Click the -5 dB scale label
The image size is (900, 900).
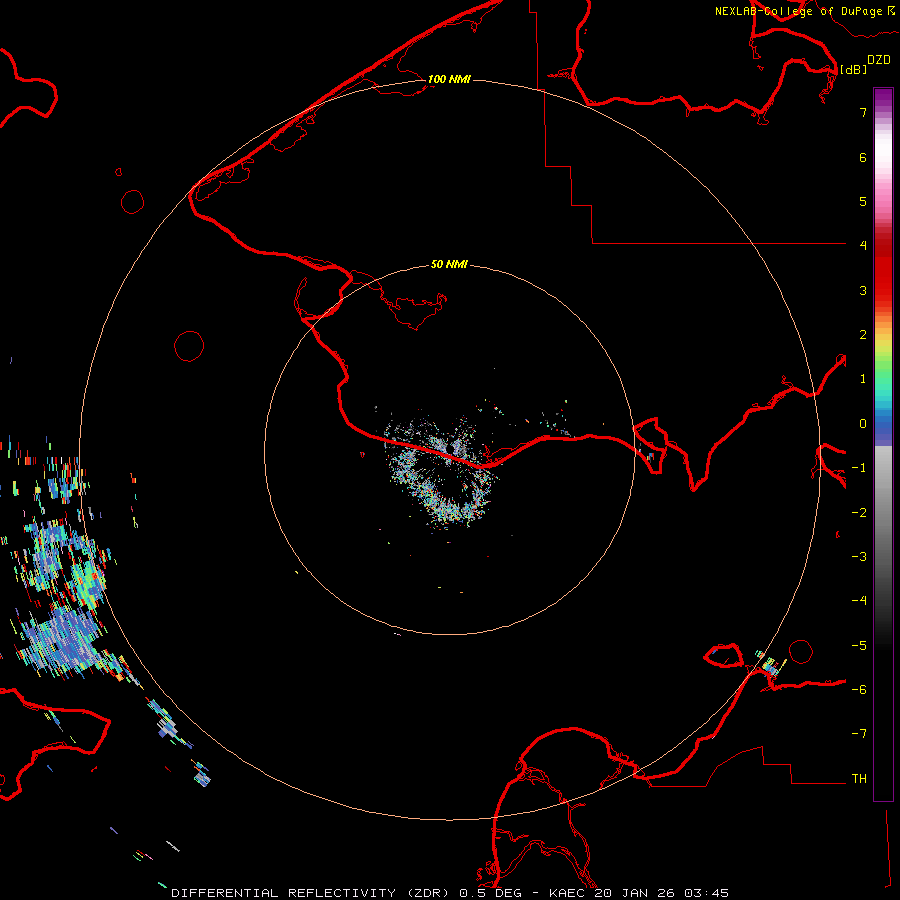coord(859,646)
